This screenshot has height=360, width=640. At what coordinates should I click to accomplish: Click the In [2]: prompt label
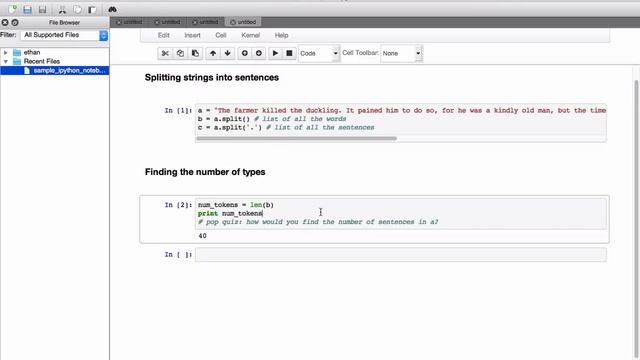coord(178,205)
